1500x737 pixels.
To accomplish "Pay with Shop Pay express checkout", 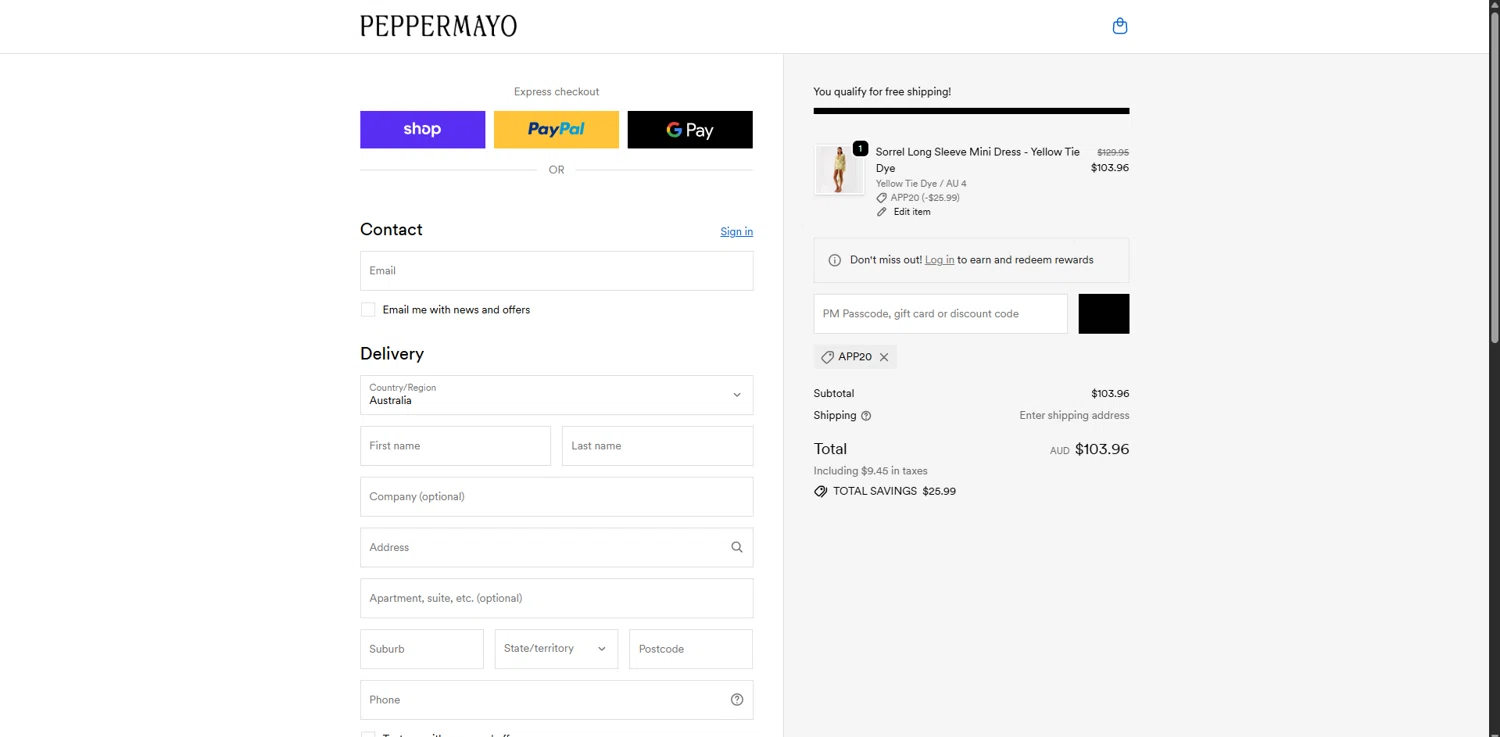I will click(422, 130).
